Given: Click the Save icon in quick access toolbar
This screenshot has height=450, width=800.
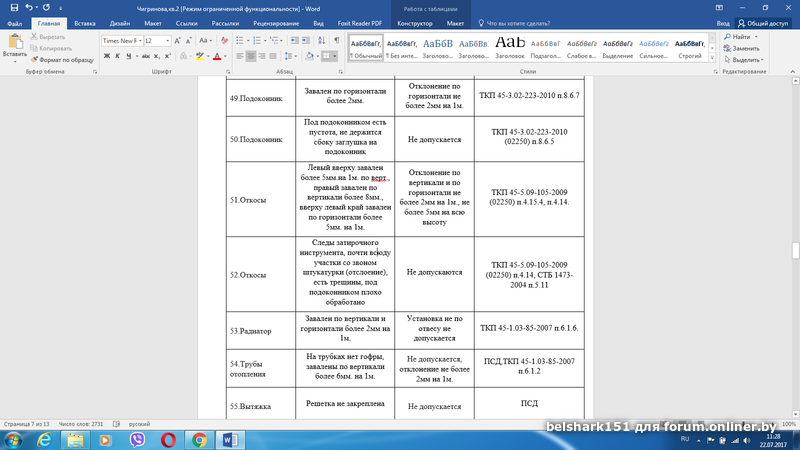Looking at the screenshot, I should pyautogui.click(x=14, y=8).
